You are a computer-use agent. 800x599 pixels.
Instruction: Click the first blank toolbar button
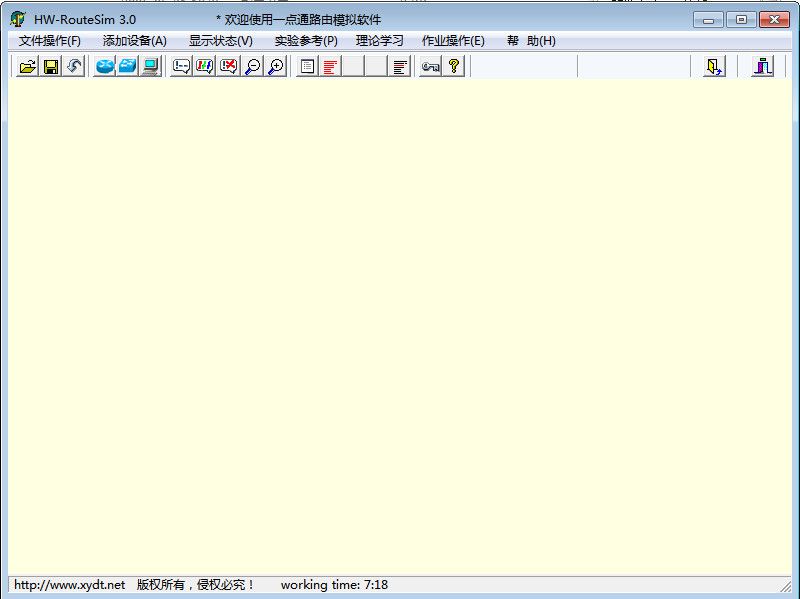point(353,66)
